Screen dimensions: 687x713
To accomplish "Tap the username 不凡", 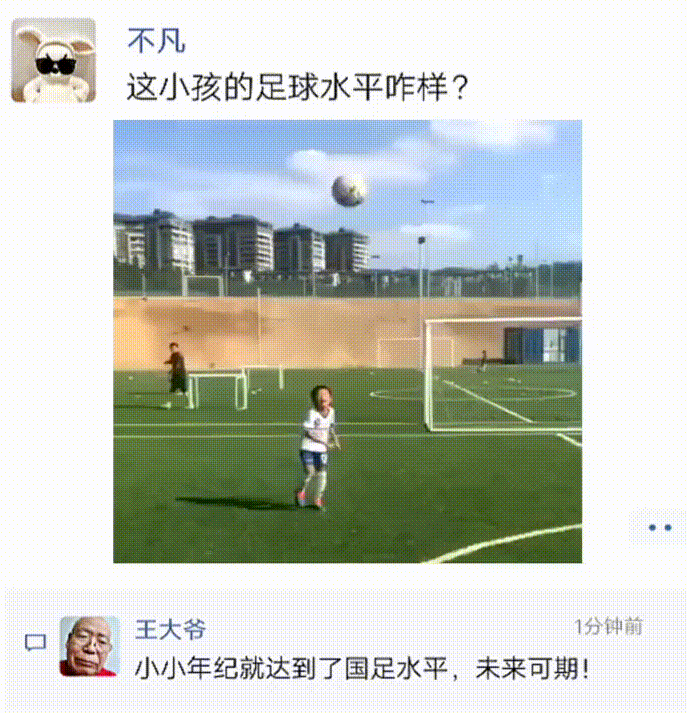I will (156, 41).
